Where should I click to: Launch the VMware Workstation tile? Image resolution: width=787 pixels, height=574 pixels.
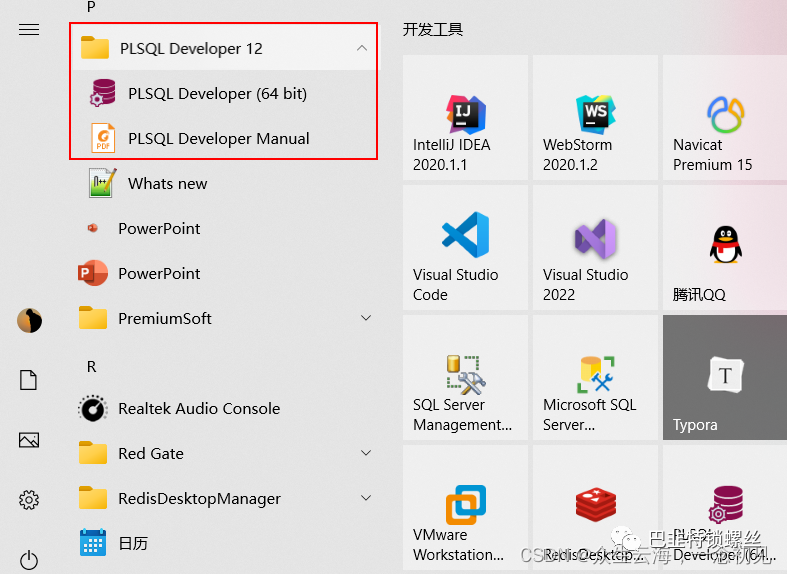pyautogui.click(x=465, y=507)
